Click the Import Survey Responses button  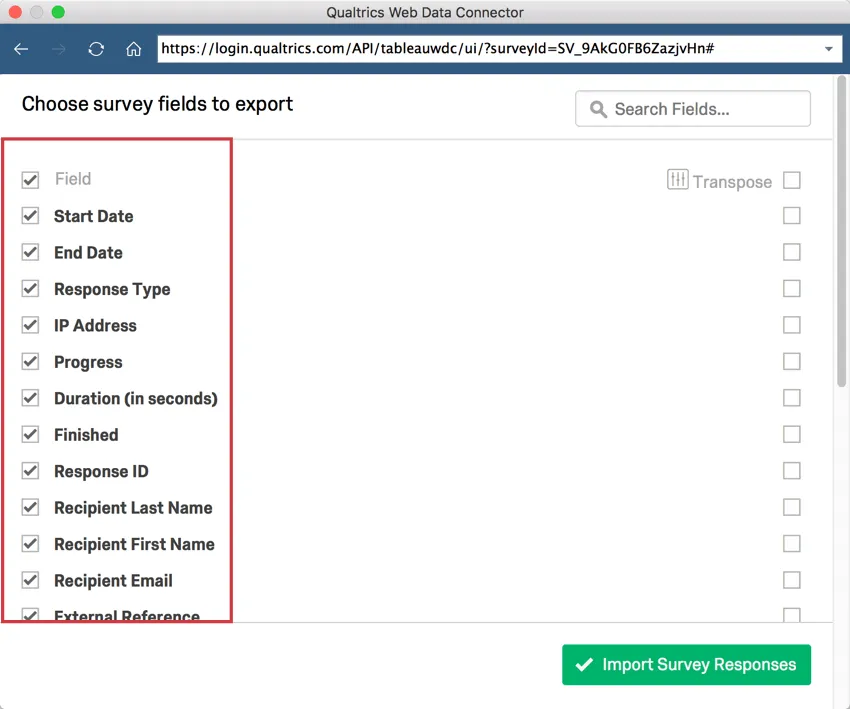click(686, 664)
